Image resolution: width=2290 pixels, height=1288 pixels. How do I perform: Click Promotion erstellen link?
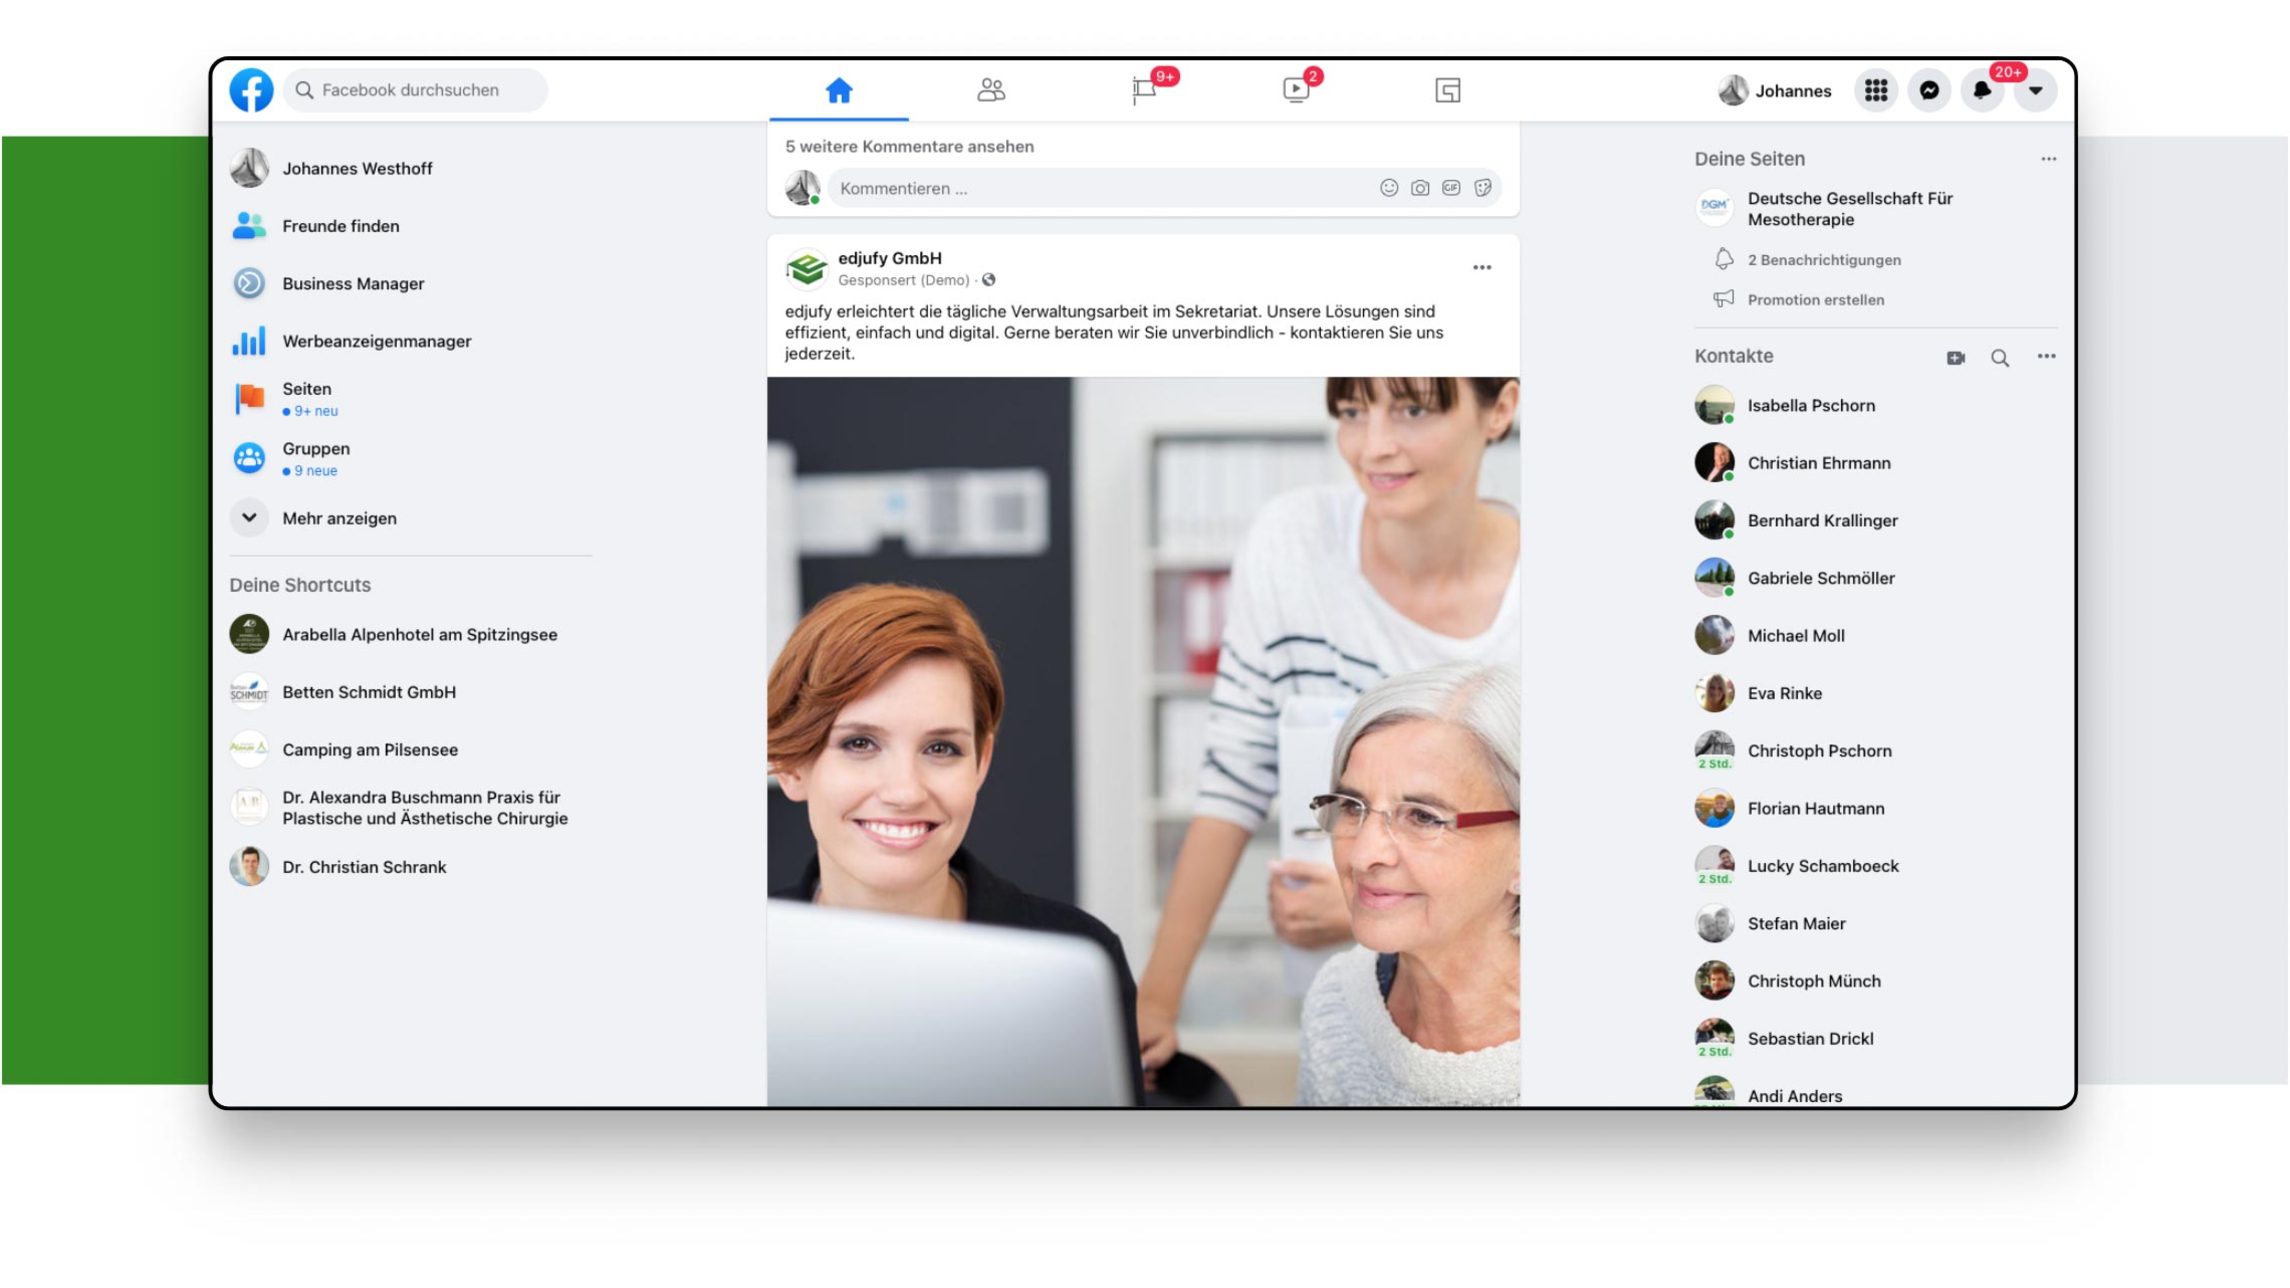click(1815, 300)
